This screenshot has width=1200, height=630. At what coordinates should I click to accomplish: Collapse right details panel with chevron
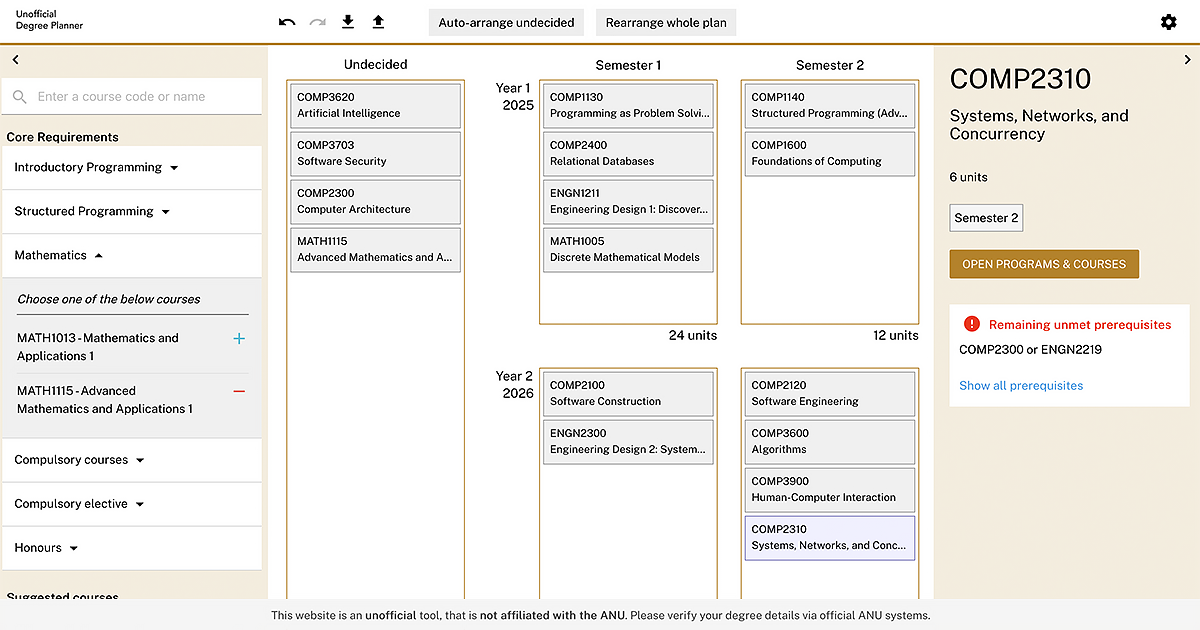[x=1187, y=60]
